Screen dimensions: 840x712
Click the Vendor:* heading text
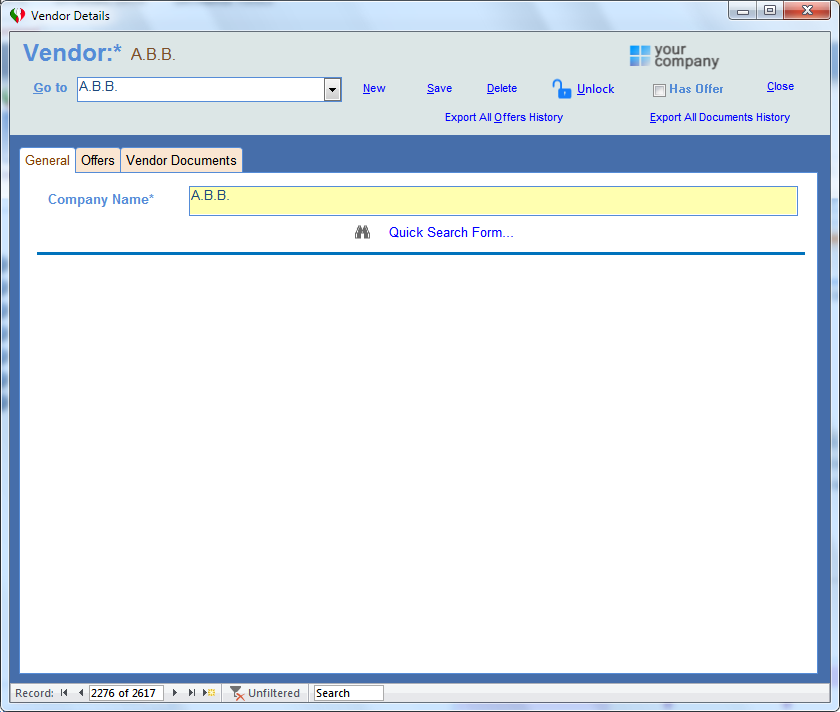click(72, 53)
